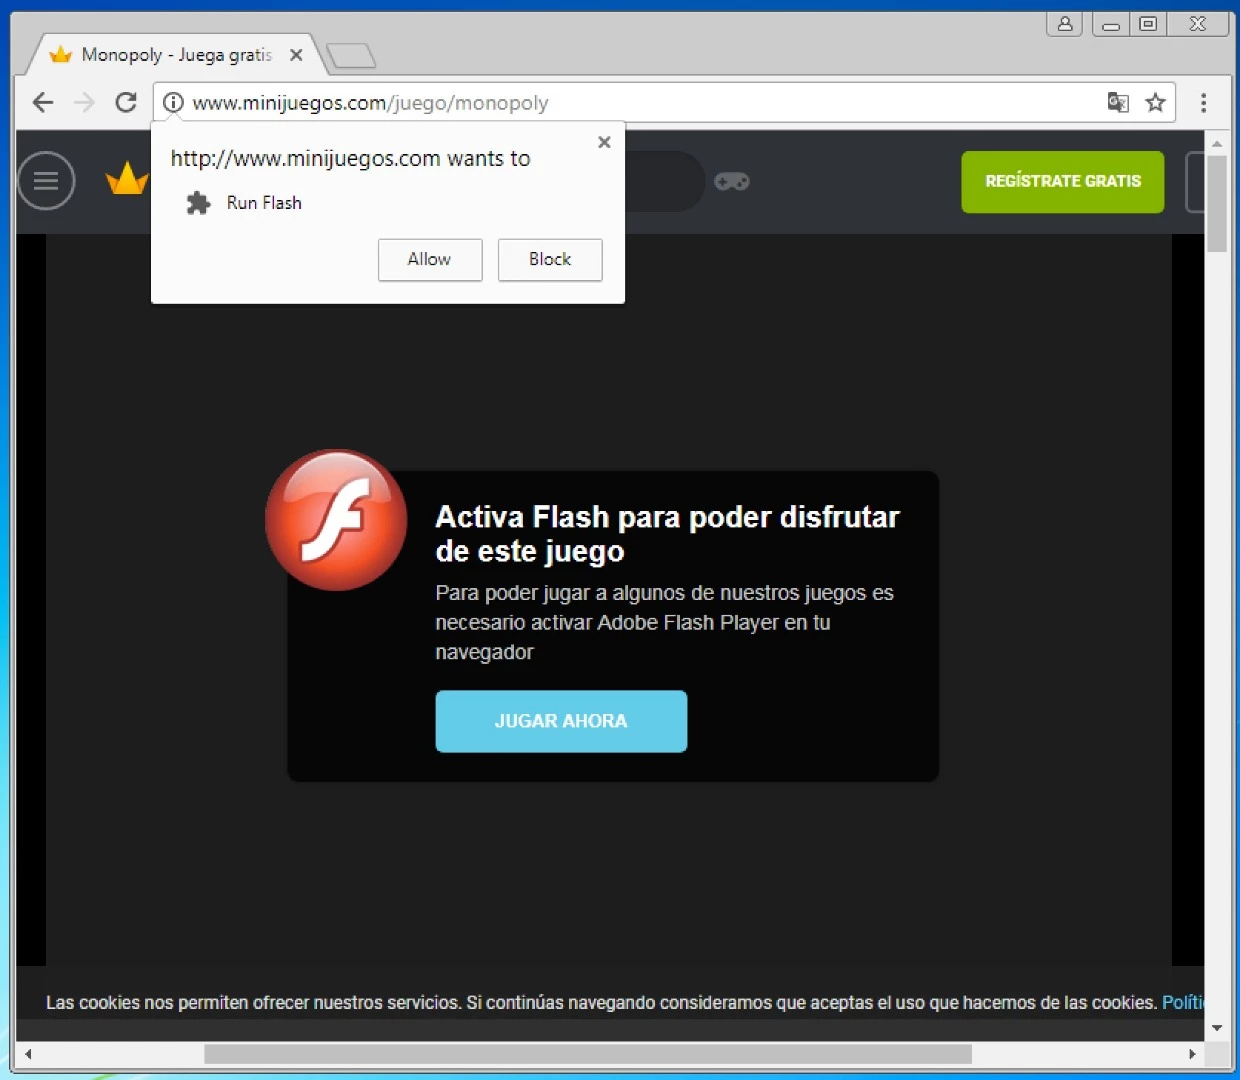Block Flash from running
Screen dimensions: 1240x1080
550,259
